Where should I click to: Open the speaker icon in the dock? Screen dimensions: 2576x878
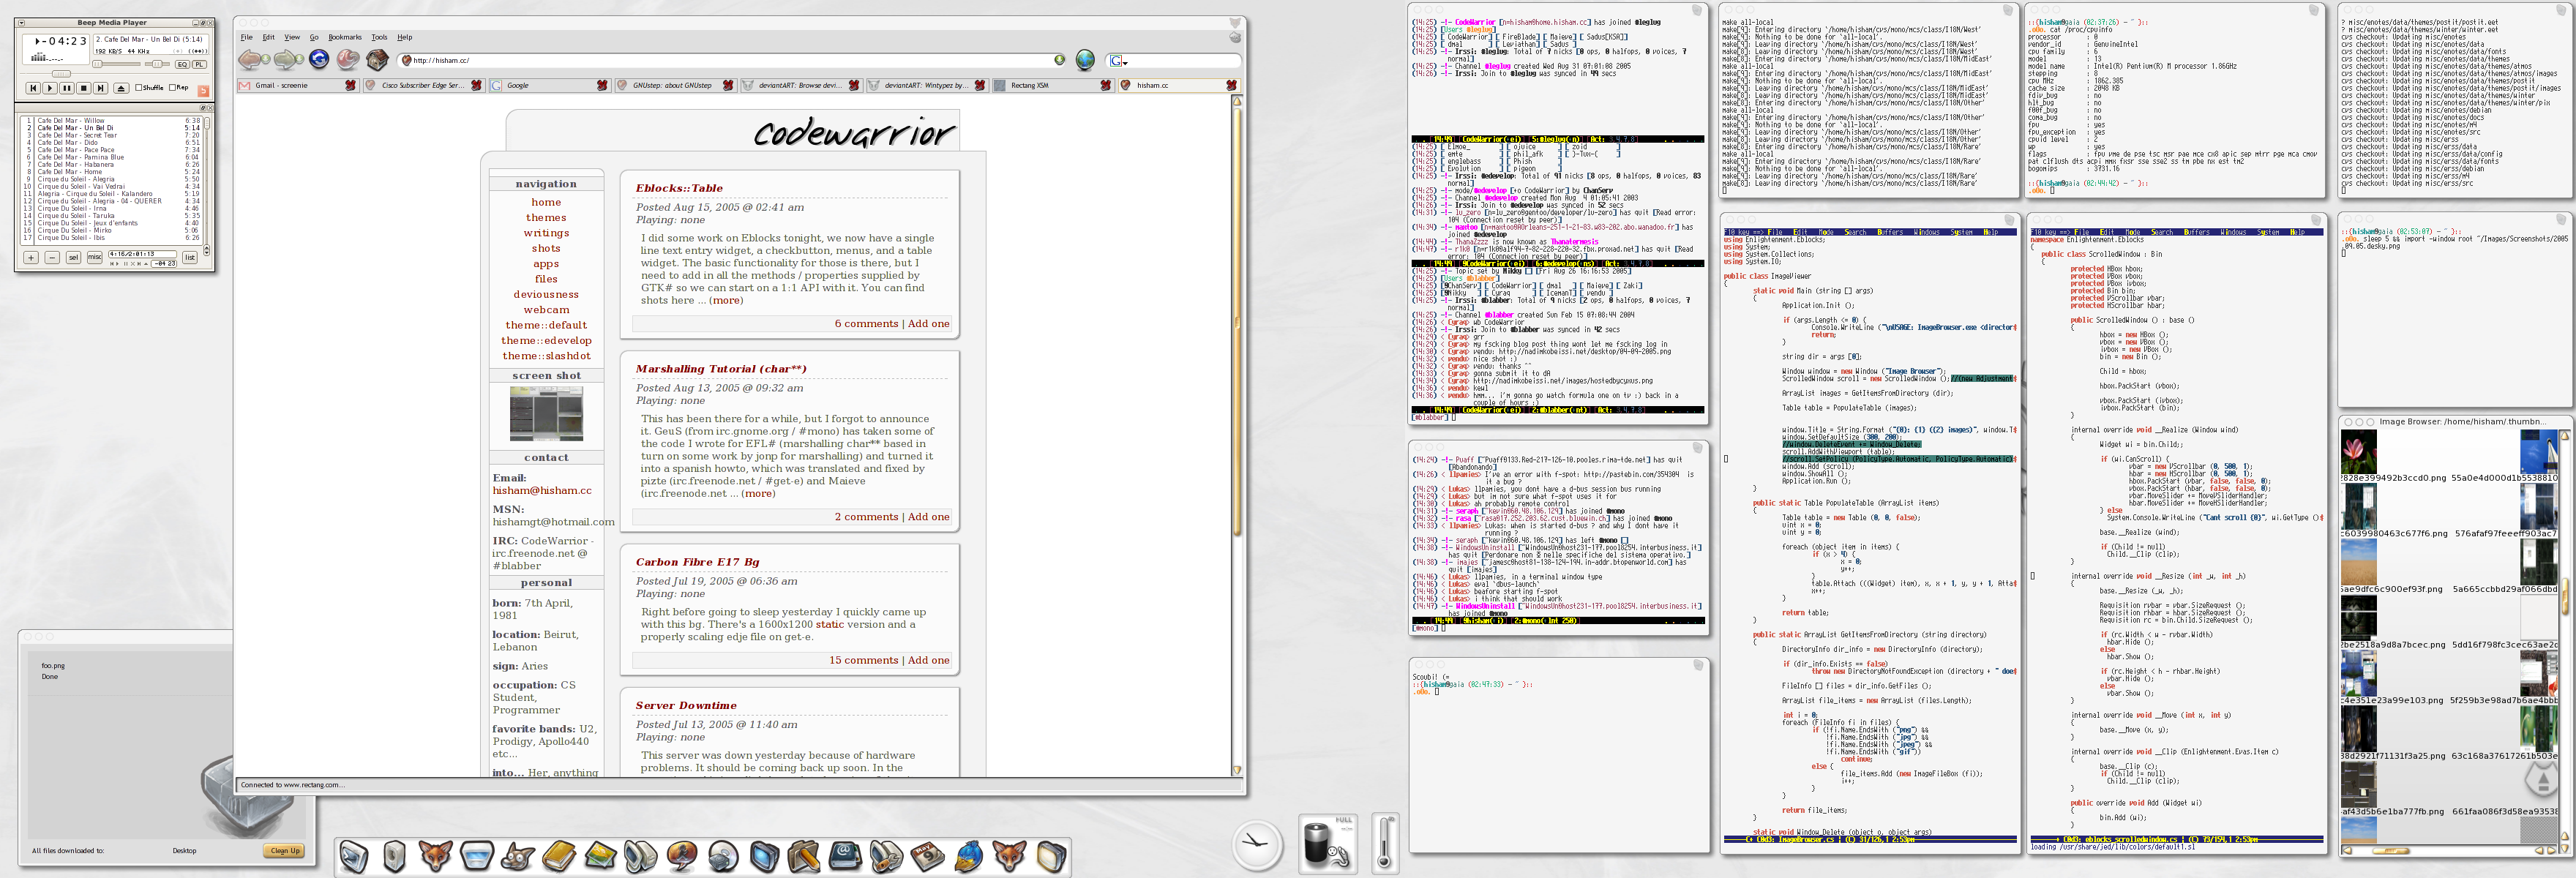(x=395, y=857)
